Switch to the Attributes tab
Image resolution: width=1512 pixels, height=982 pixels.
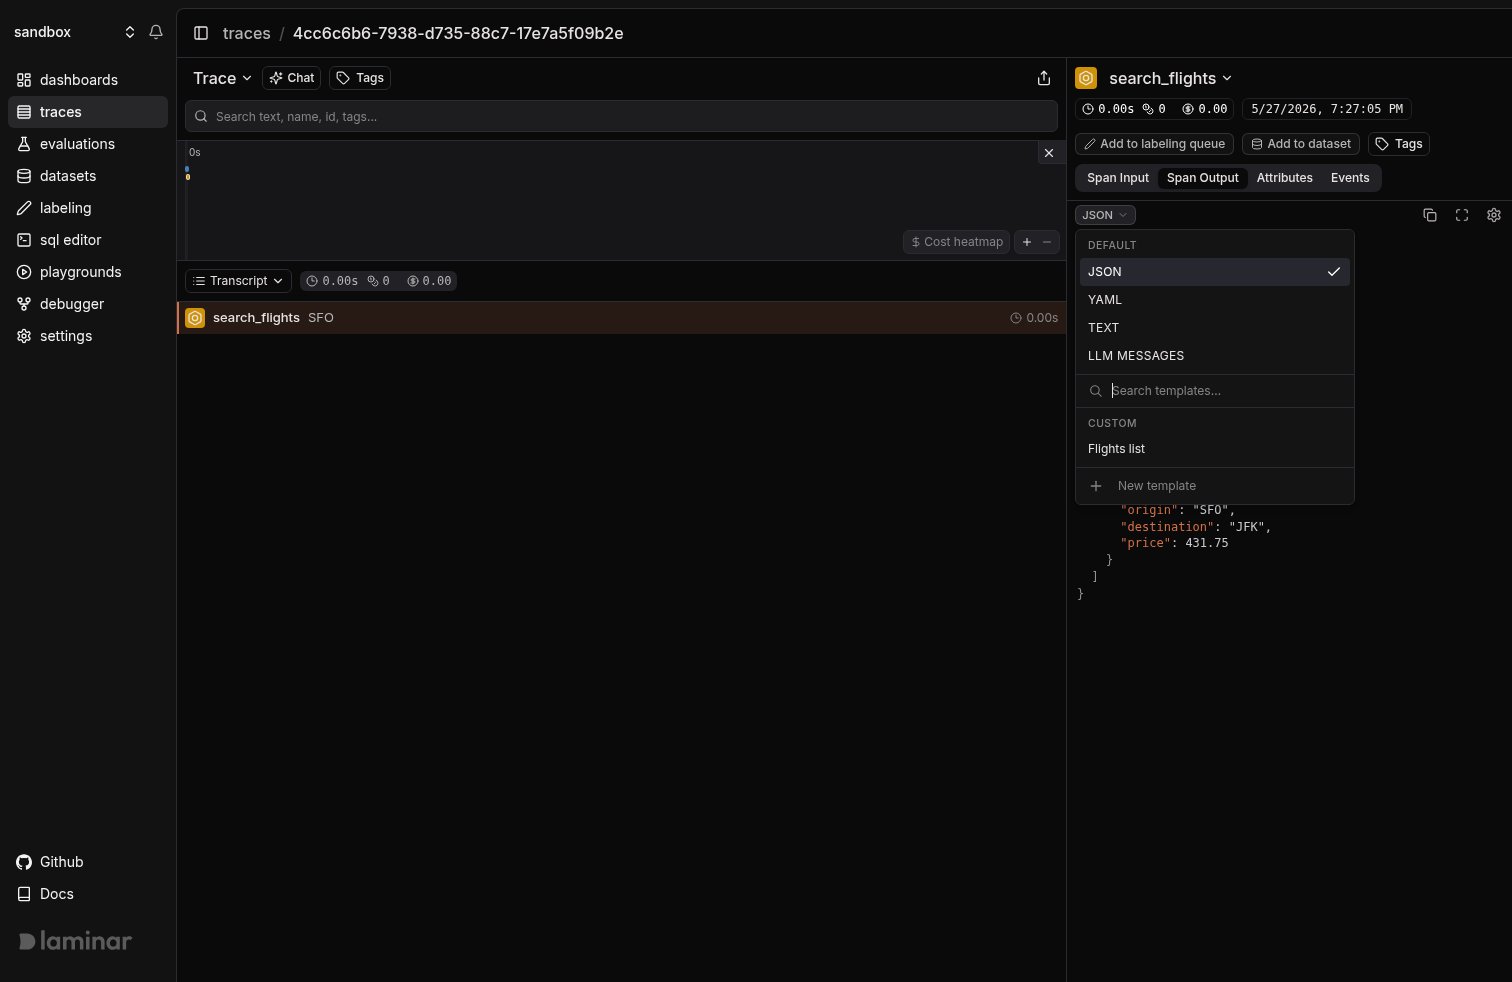(1284, 178)
